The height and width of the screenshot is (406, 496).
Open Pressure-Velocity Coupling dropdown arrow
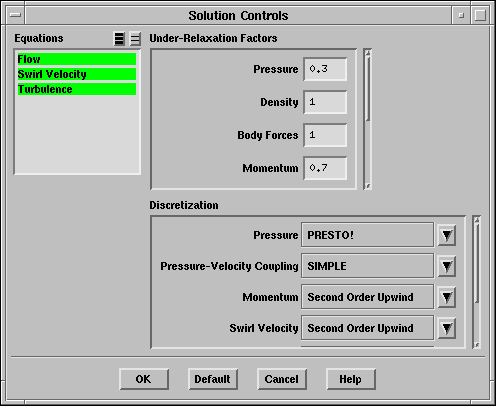coord(447,266)
